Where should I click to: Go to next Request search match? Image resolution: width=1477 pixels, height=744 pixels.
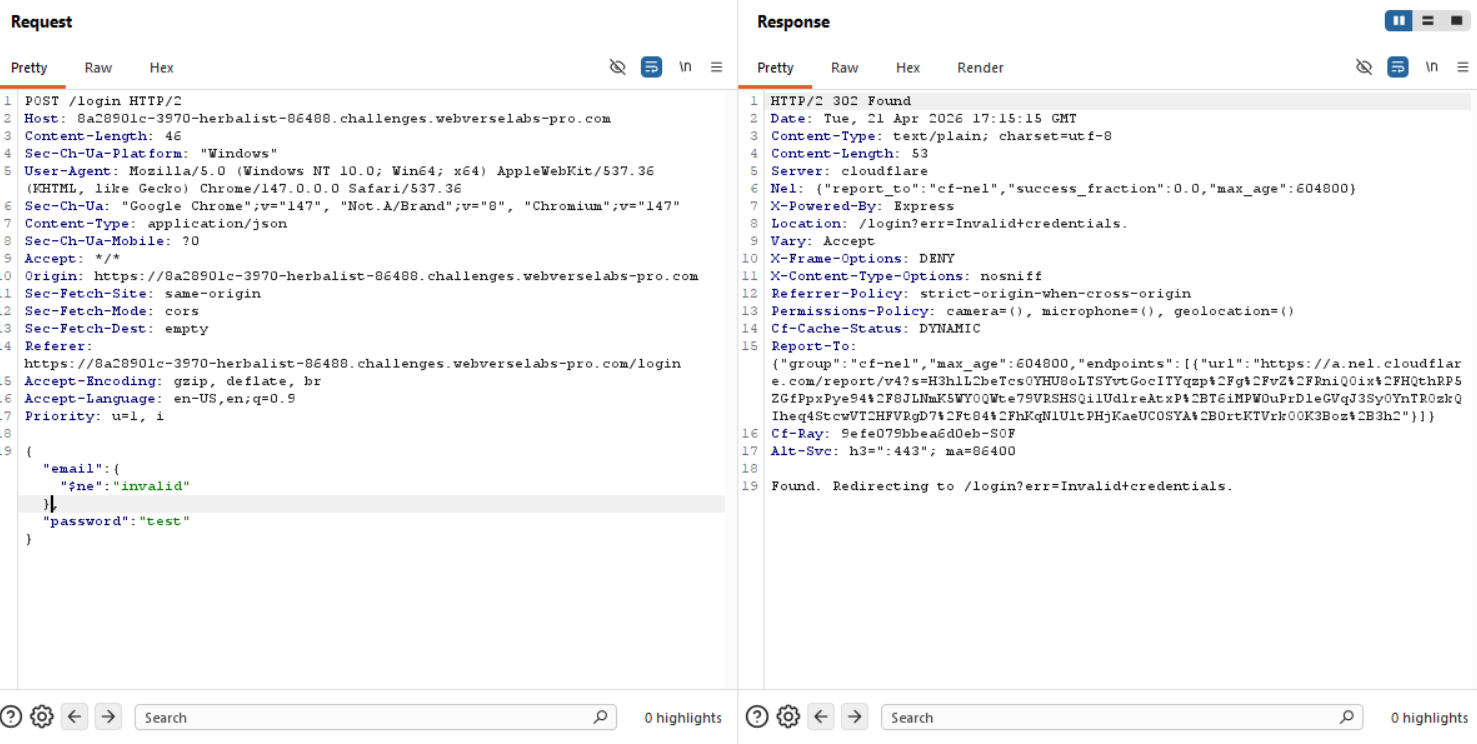pos(108,716)
